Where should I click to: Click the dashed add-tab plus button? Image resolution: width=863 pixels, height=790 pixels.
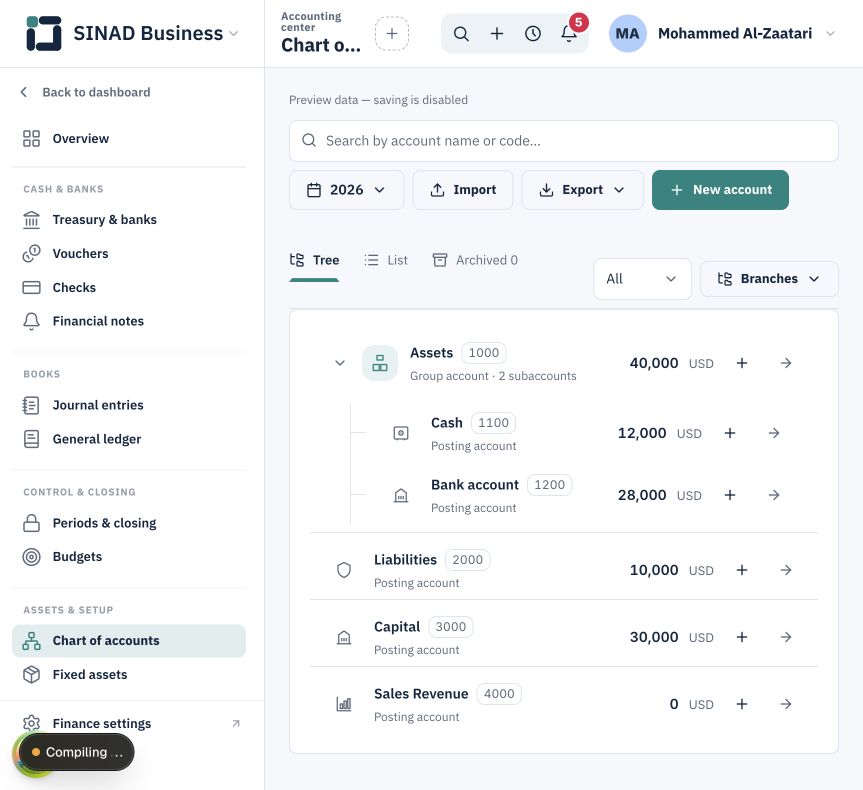[392, 34]
